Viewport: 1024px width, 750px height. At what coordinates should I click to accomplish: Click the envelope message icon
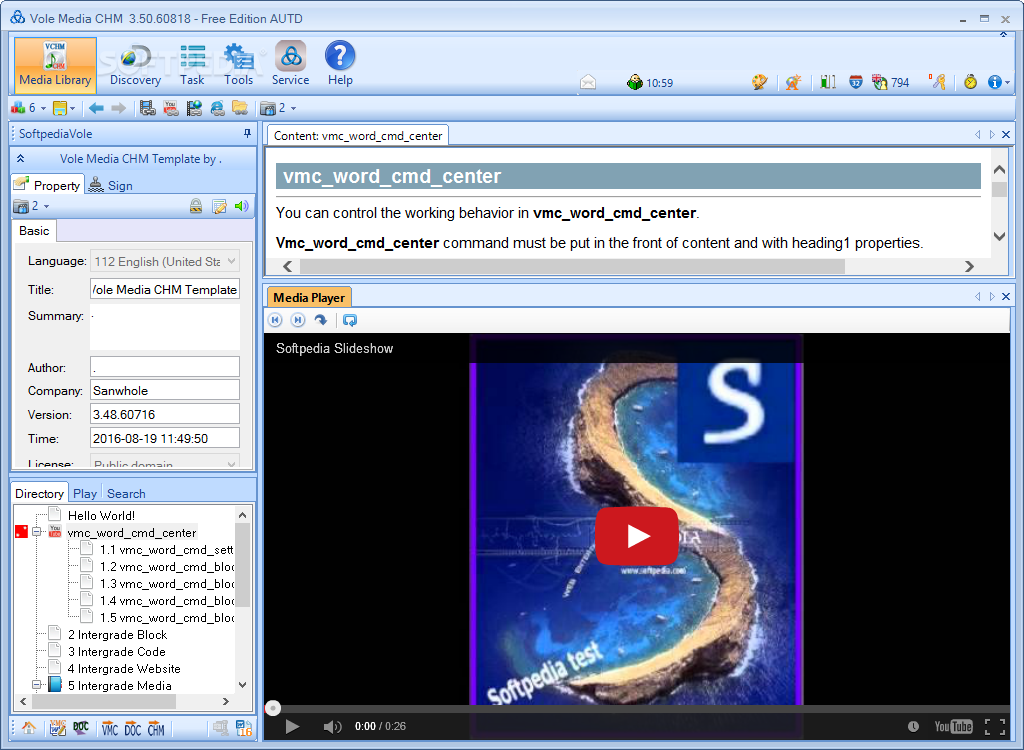click(588, 82)
